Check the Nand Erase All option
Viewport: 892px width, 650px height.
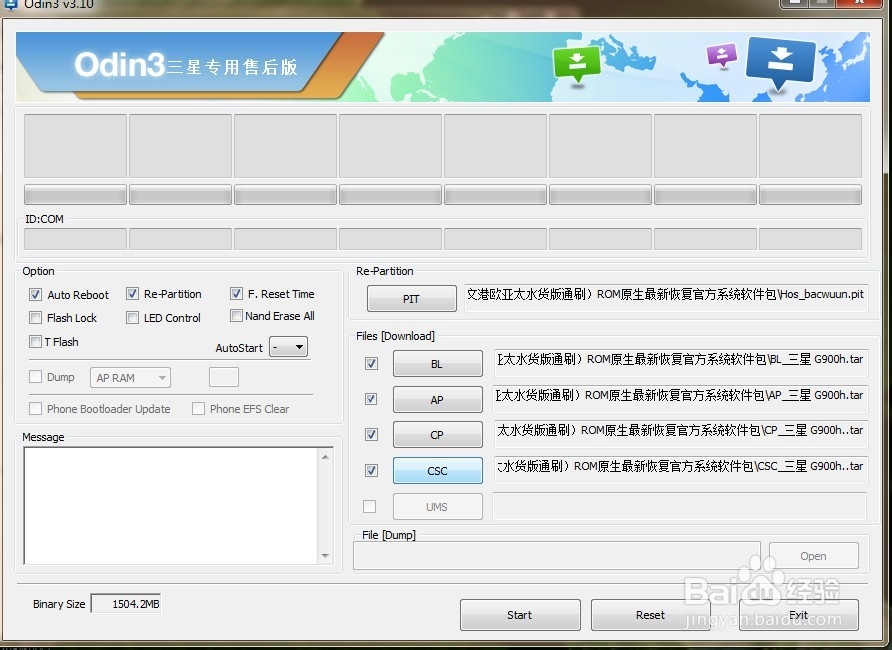(x=236, y=316)
